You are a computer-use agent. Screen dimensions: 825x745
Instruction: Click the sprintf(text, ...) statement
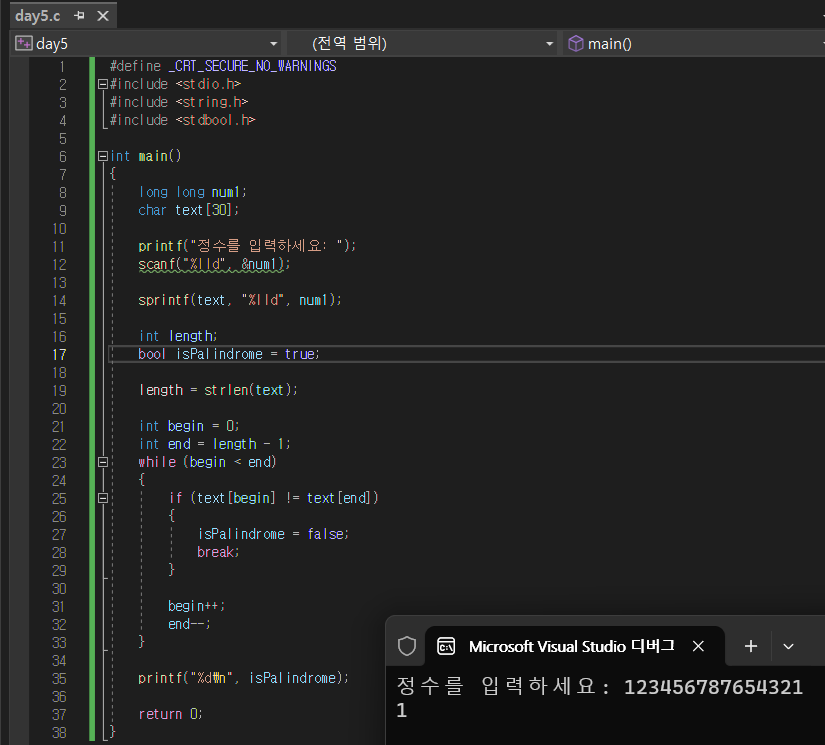point(240,300)
